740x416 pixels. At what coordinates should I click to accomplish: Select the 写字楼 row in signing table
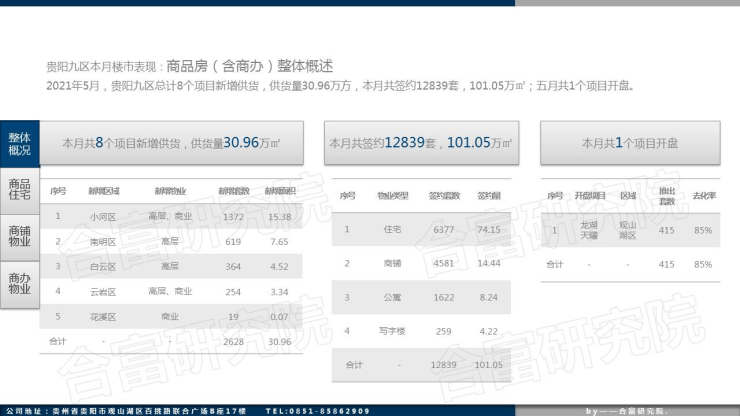click(x=421, y=331)
